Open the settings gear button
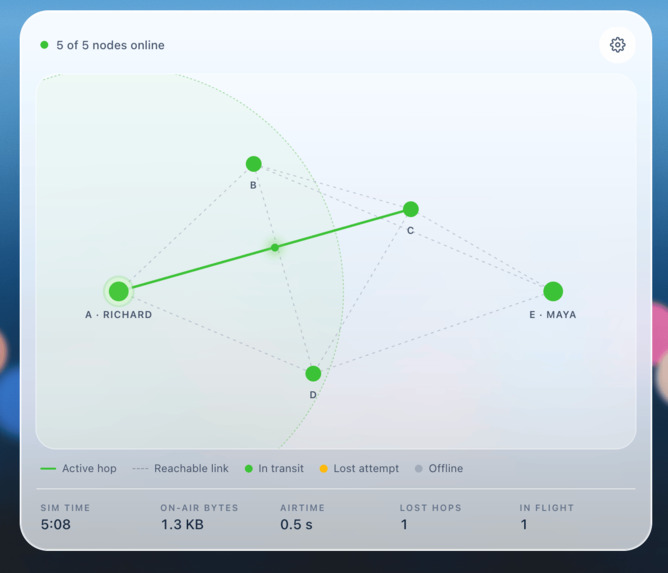Viewport: 668px width, 573px height. (x=617, y=45)
